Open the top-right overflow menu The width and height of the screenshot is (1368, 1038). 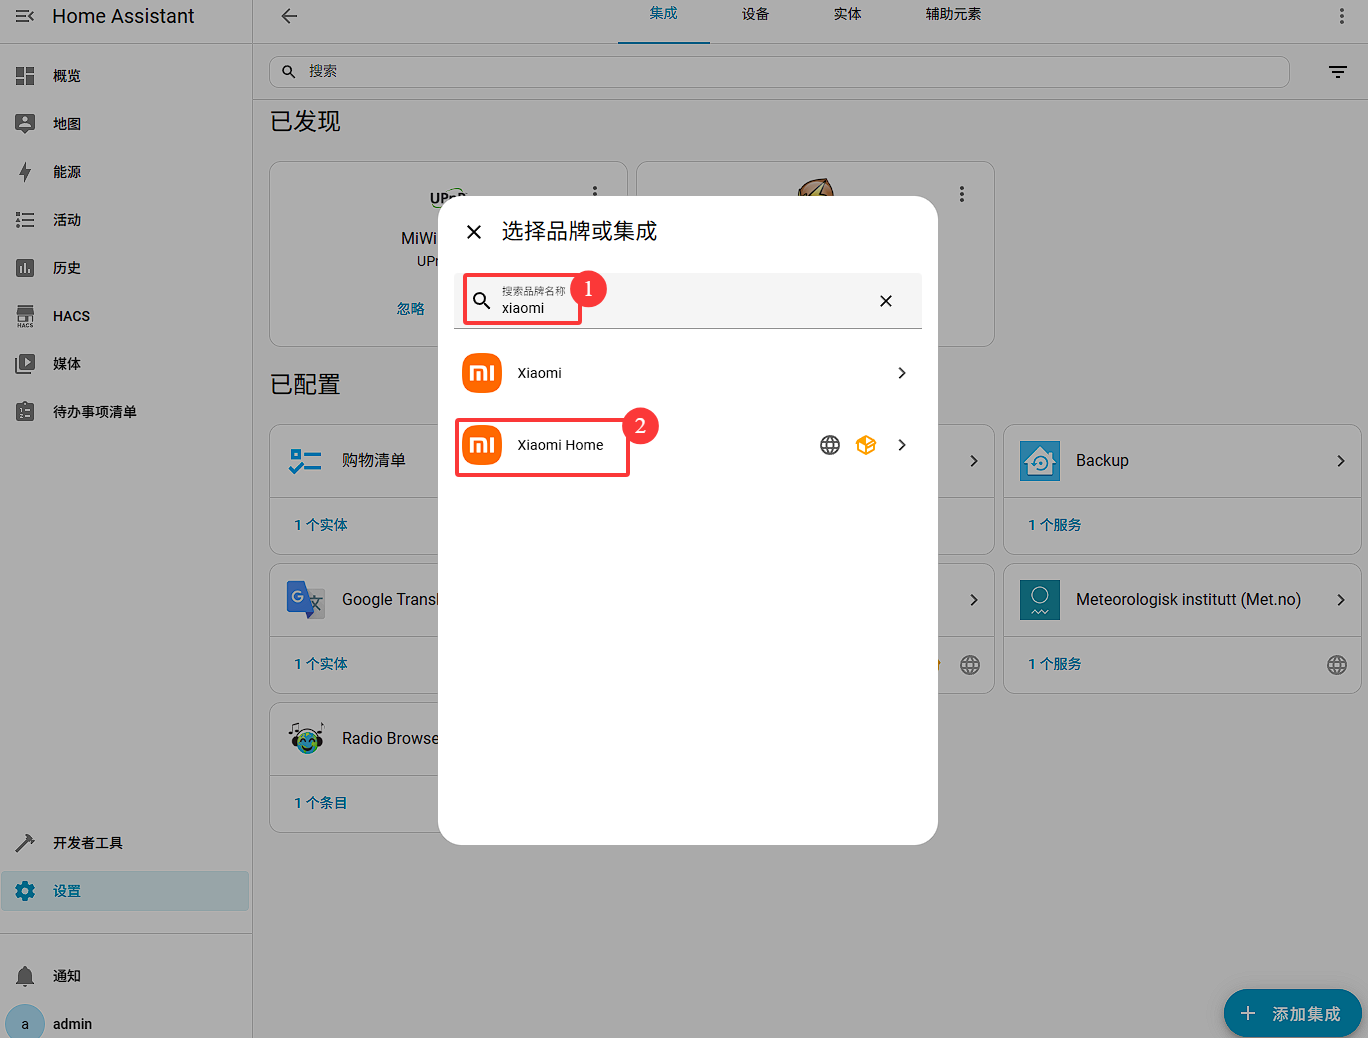coord(1341,16)
